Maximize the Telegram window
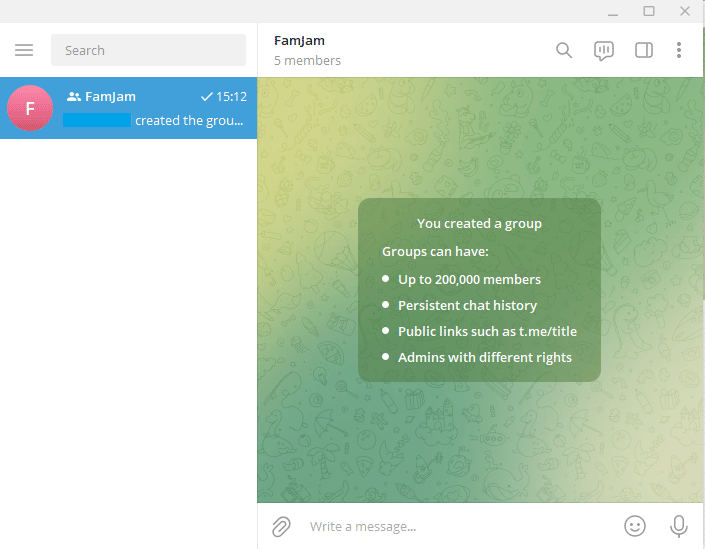 pos(649,11)
